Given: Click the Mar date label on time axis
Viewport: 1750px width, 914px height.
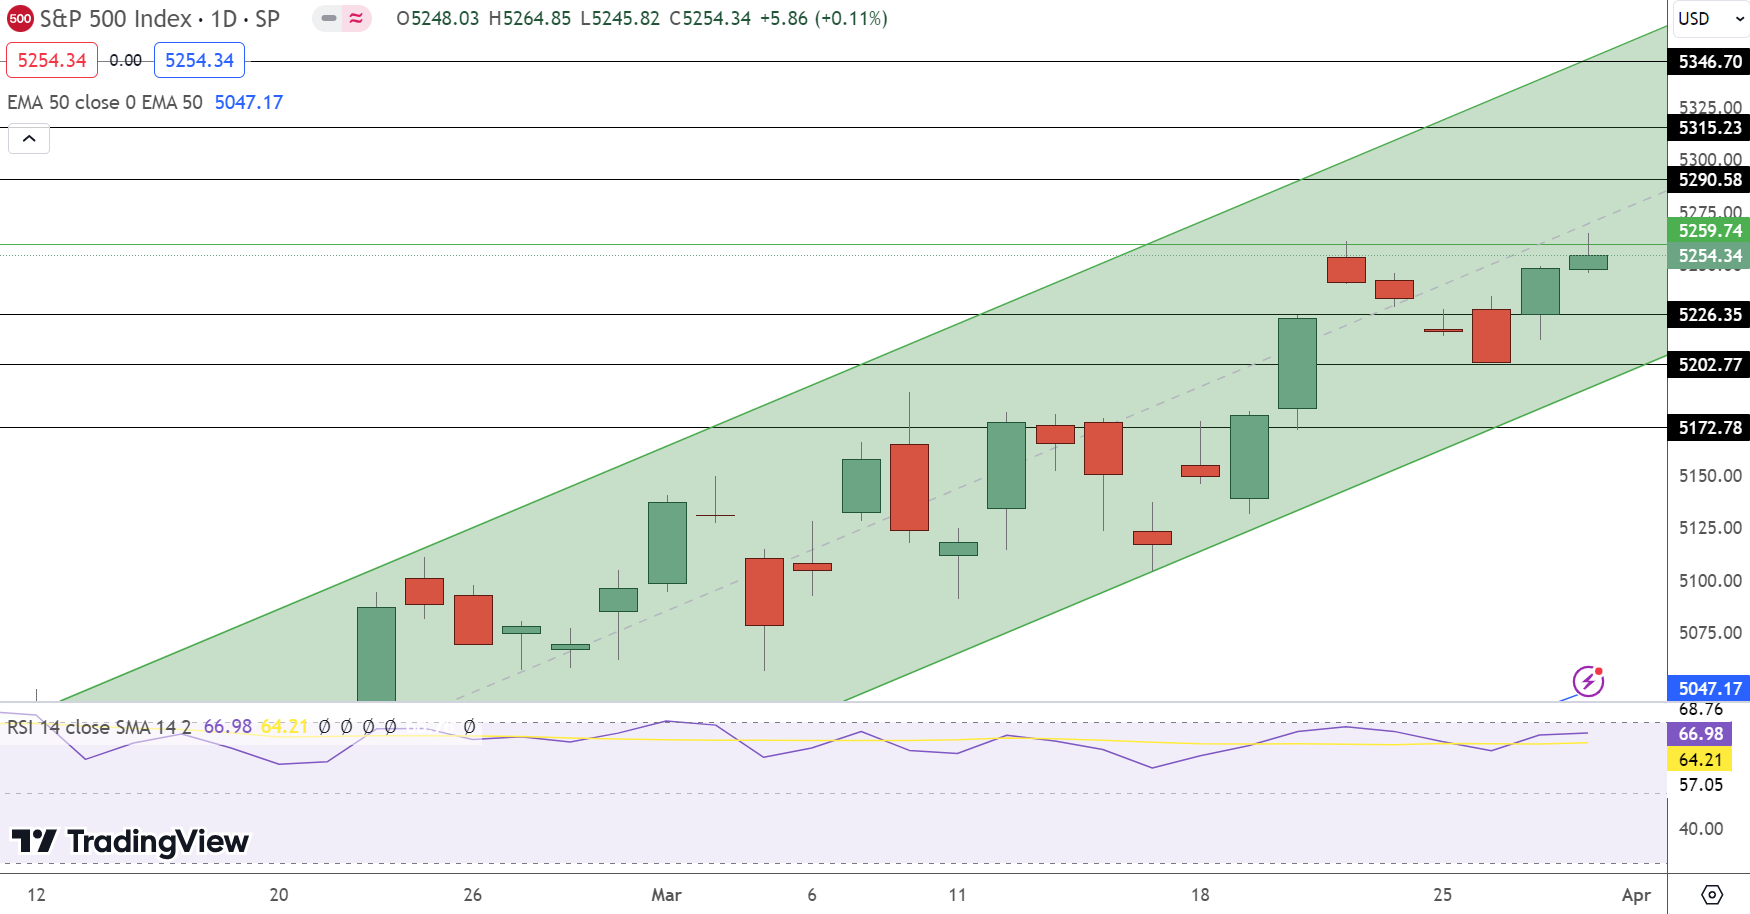Looking at the screenshot, I should [666, 895].
